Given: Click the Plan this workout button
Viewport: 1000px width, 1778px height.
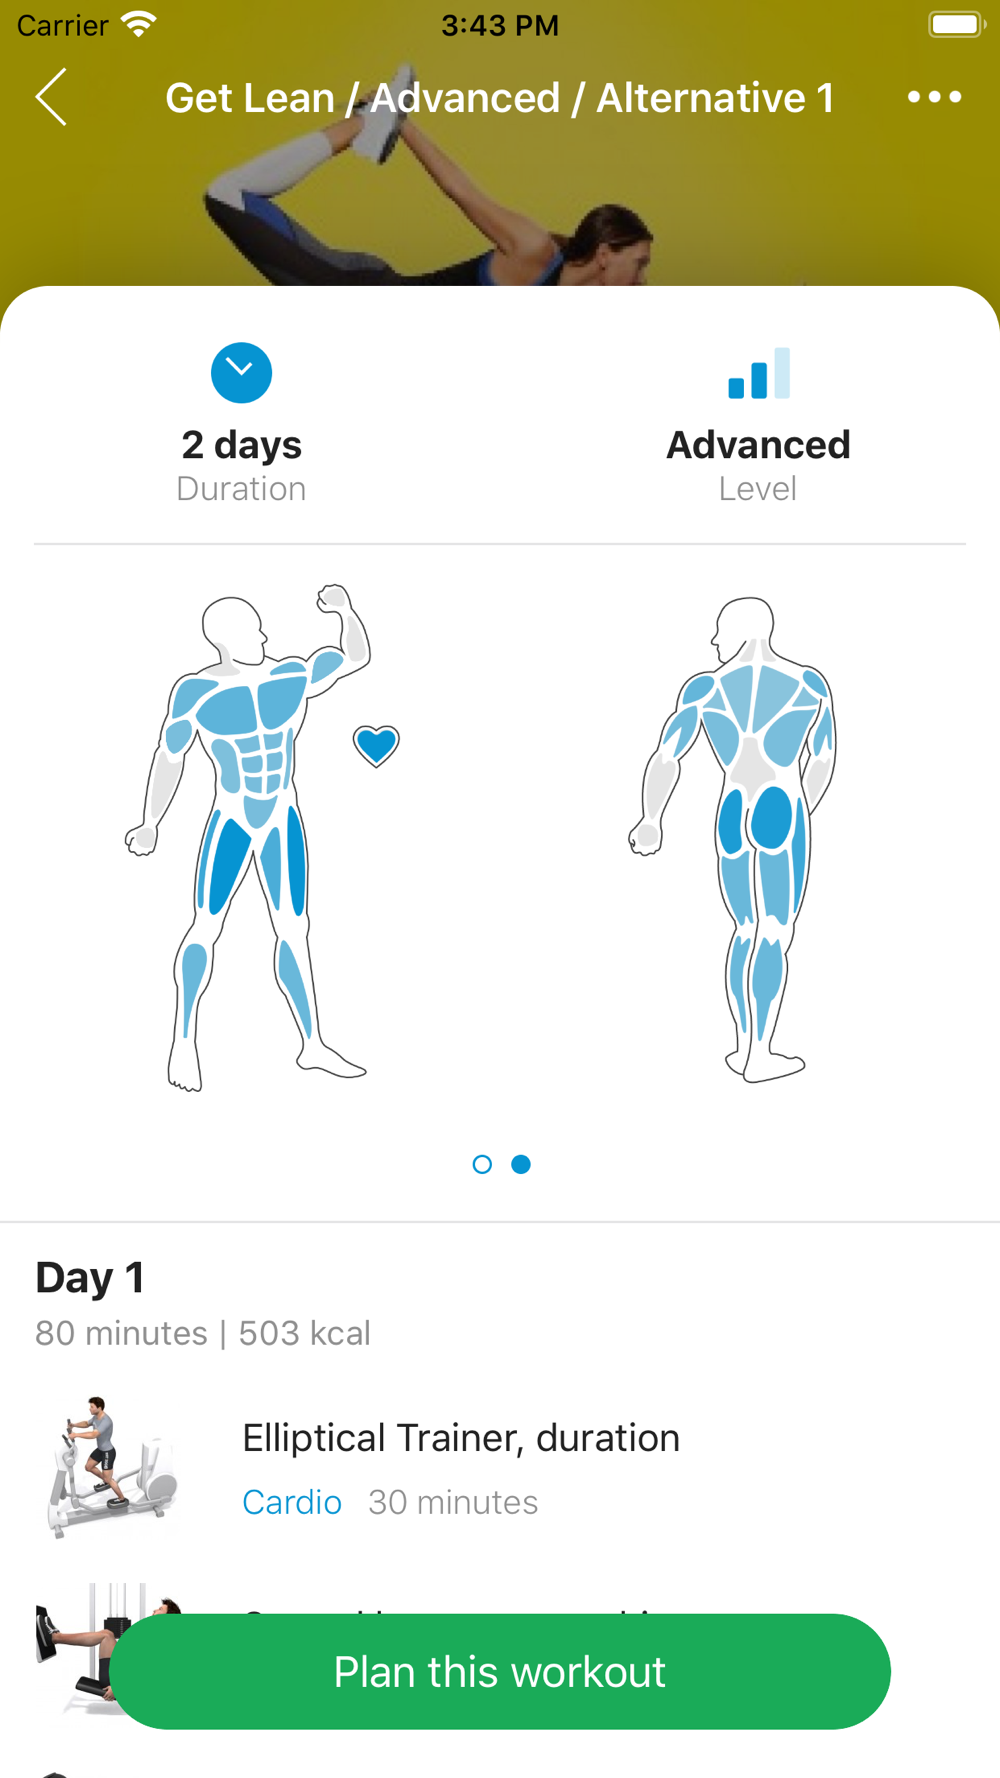Looking at the screenshot, I should click(500, 1672).
